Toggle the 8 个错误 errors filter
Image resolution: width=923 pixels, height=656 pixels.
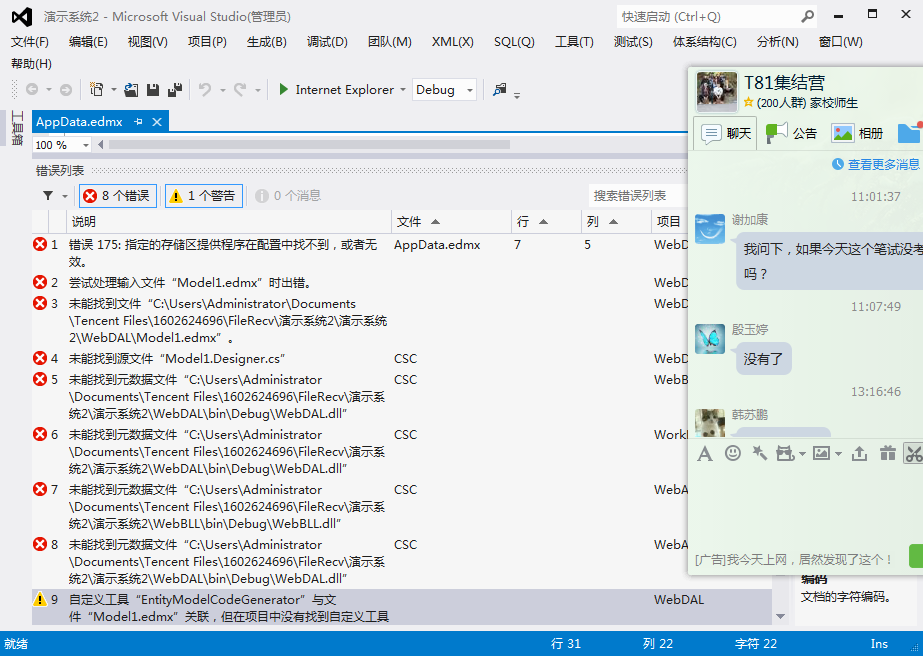click(x=117, y=196)
